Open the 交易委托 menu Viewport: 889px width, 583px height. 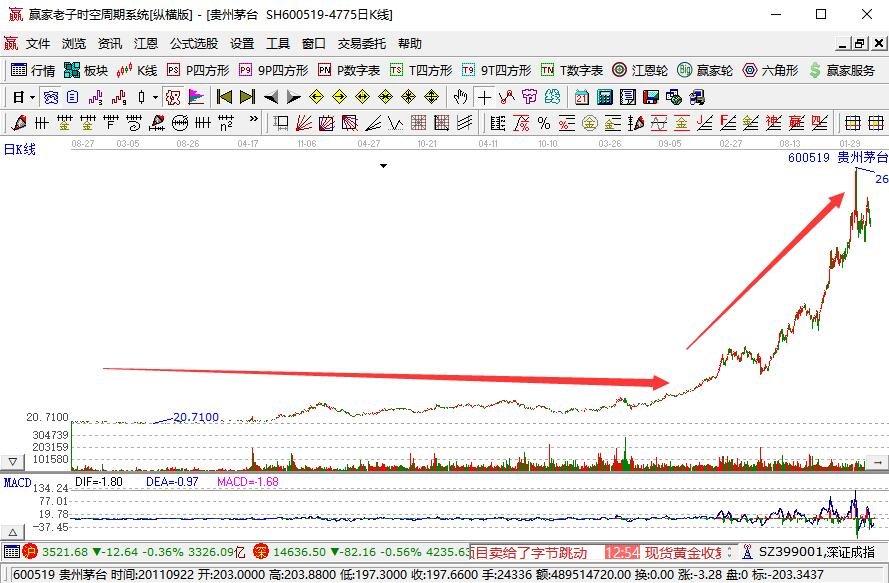(x=362, y=44)
